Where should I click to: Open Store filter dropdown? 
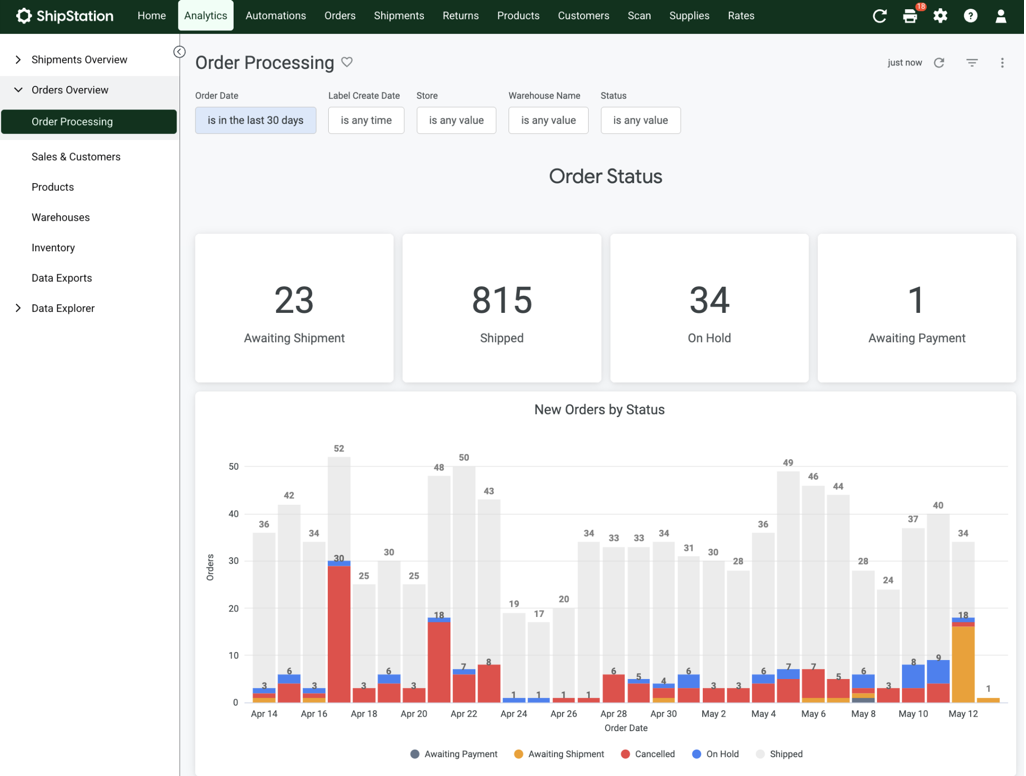pyautogui.click(x=456, y=120)
